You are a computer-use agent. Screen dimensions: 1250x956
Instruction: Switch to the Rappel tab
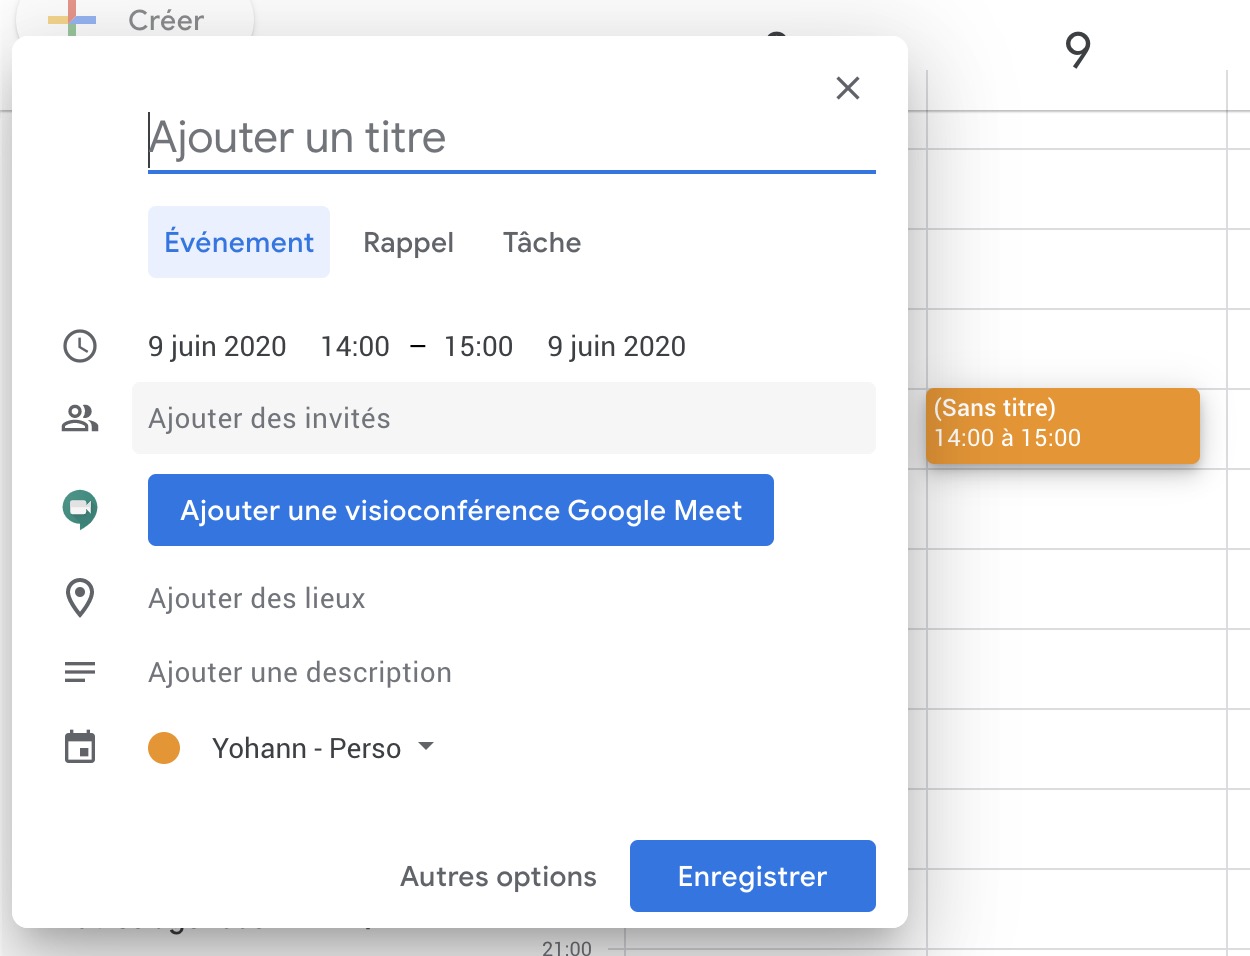[408, 242]
